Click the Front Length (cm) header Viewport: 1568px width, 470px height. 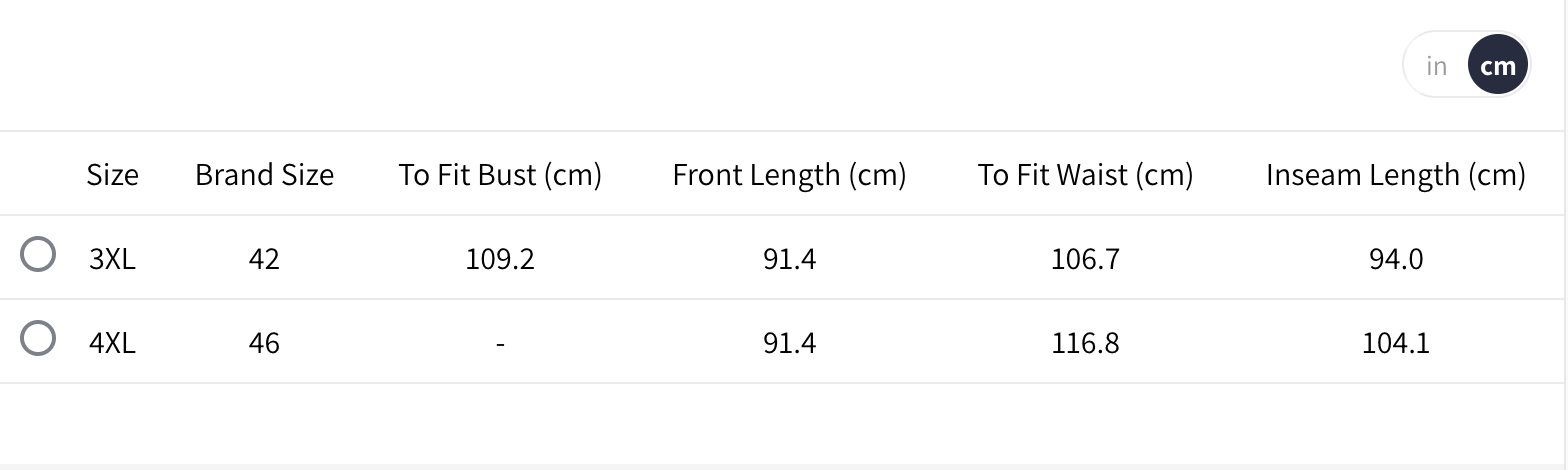point(789,175)
